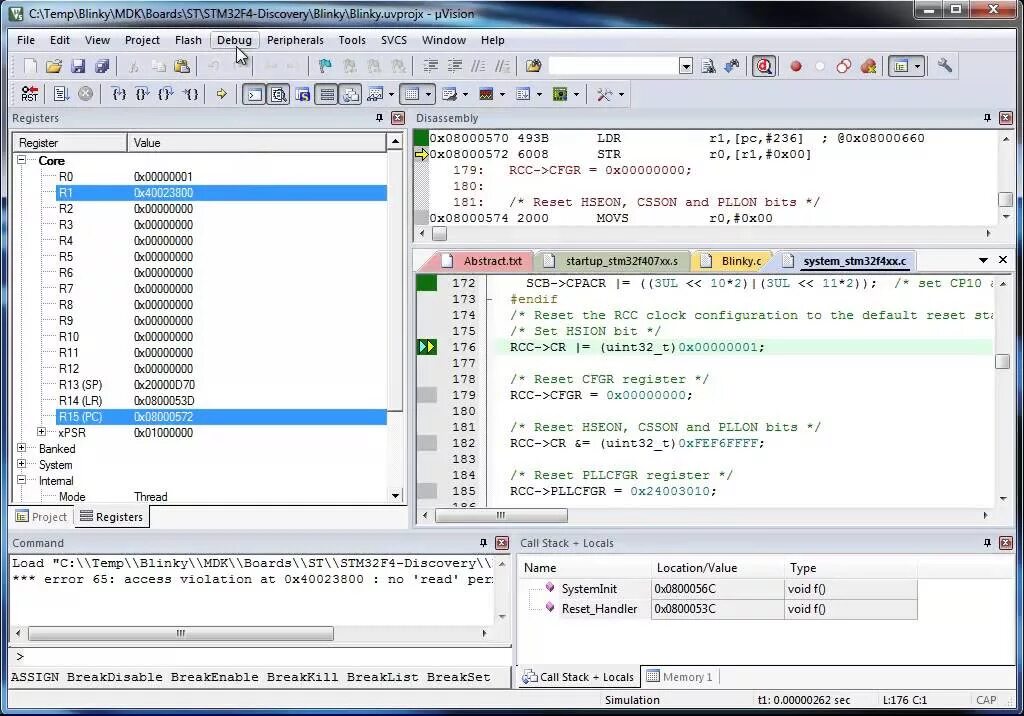Click the source editor horizontal scrollbar thumb

[501, 515]
